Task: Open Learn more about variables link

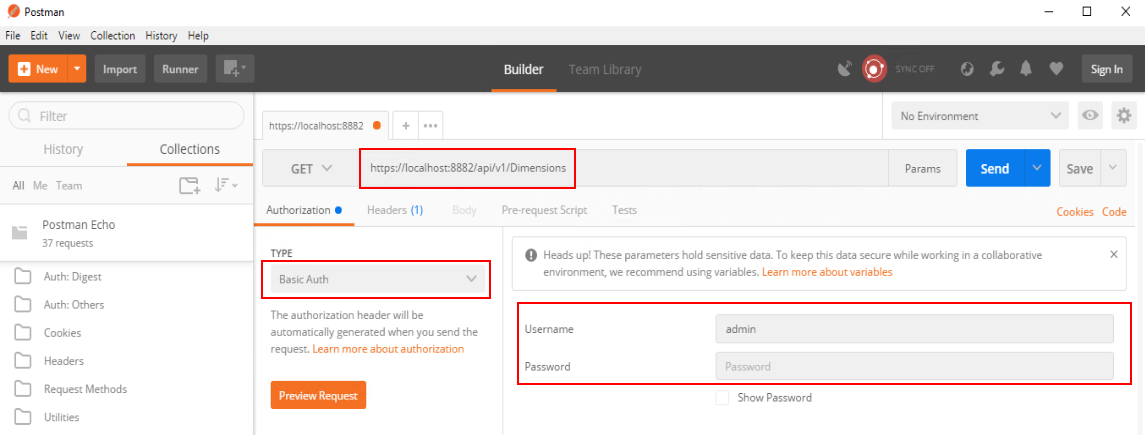Action: (827, 272)
